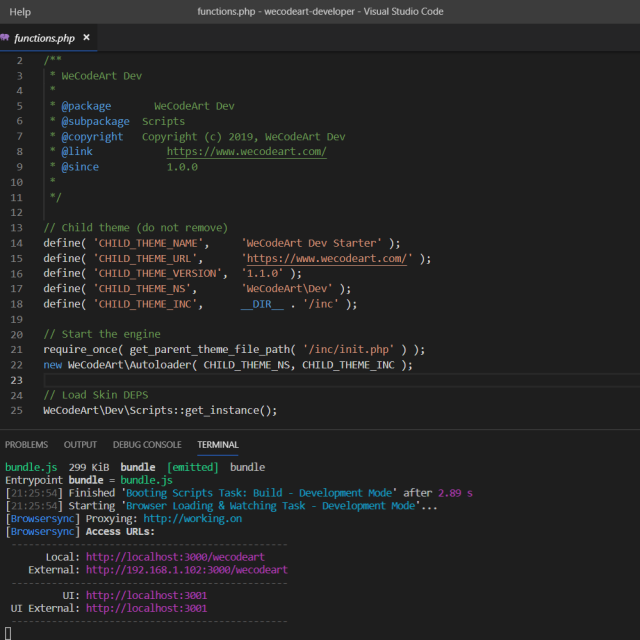This screenshot has width=640, height=640.
Task: Follow the CHILD_THEME_URL wecodeart.com link on line 15
Action: tap(327, 258)
